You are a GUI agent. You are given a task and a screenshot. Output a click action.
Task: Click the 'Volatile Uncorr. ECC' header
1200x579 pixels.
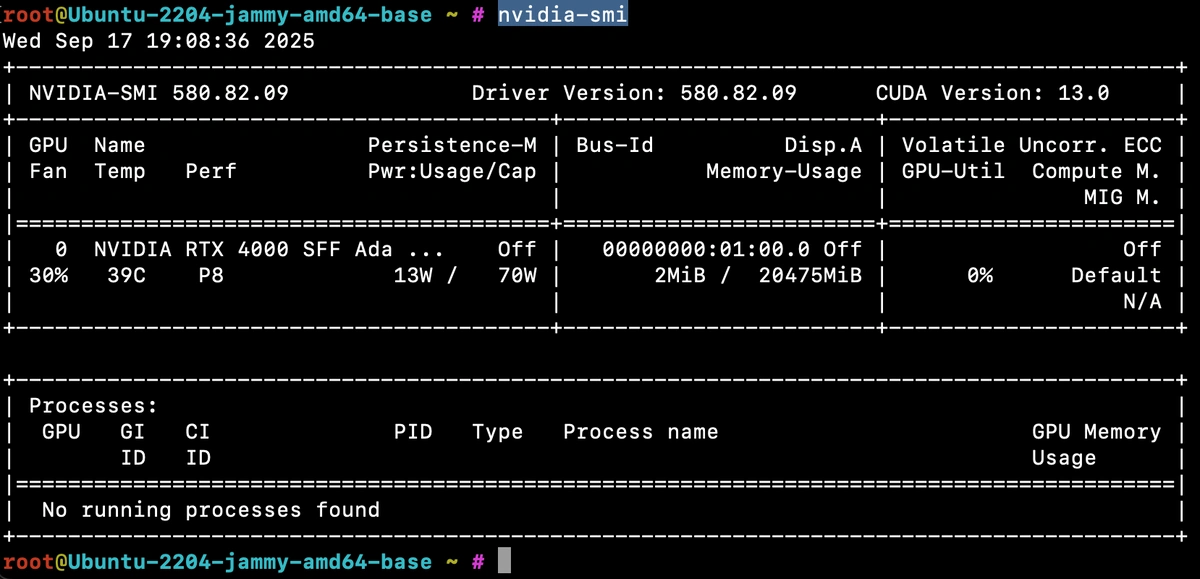[x=1031, y=145]
